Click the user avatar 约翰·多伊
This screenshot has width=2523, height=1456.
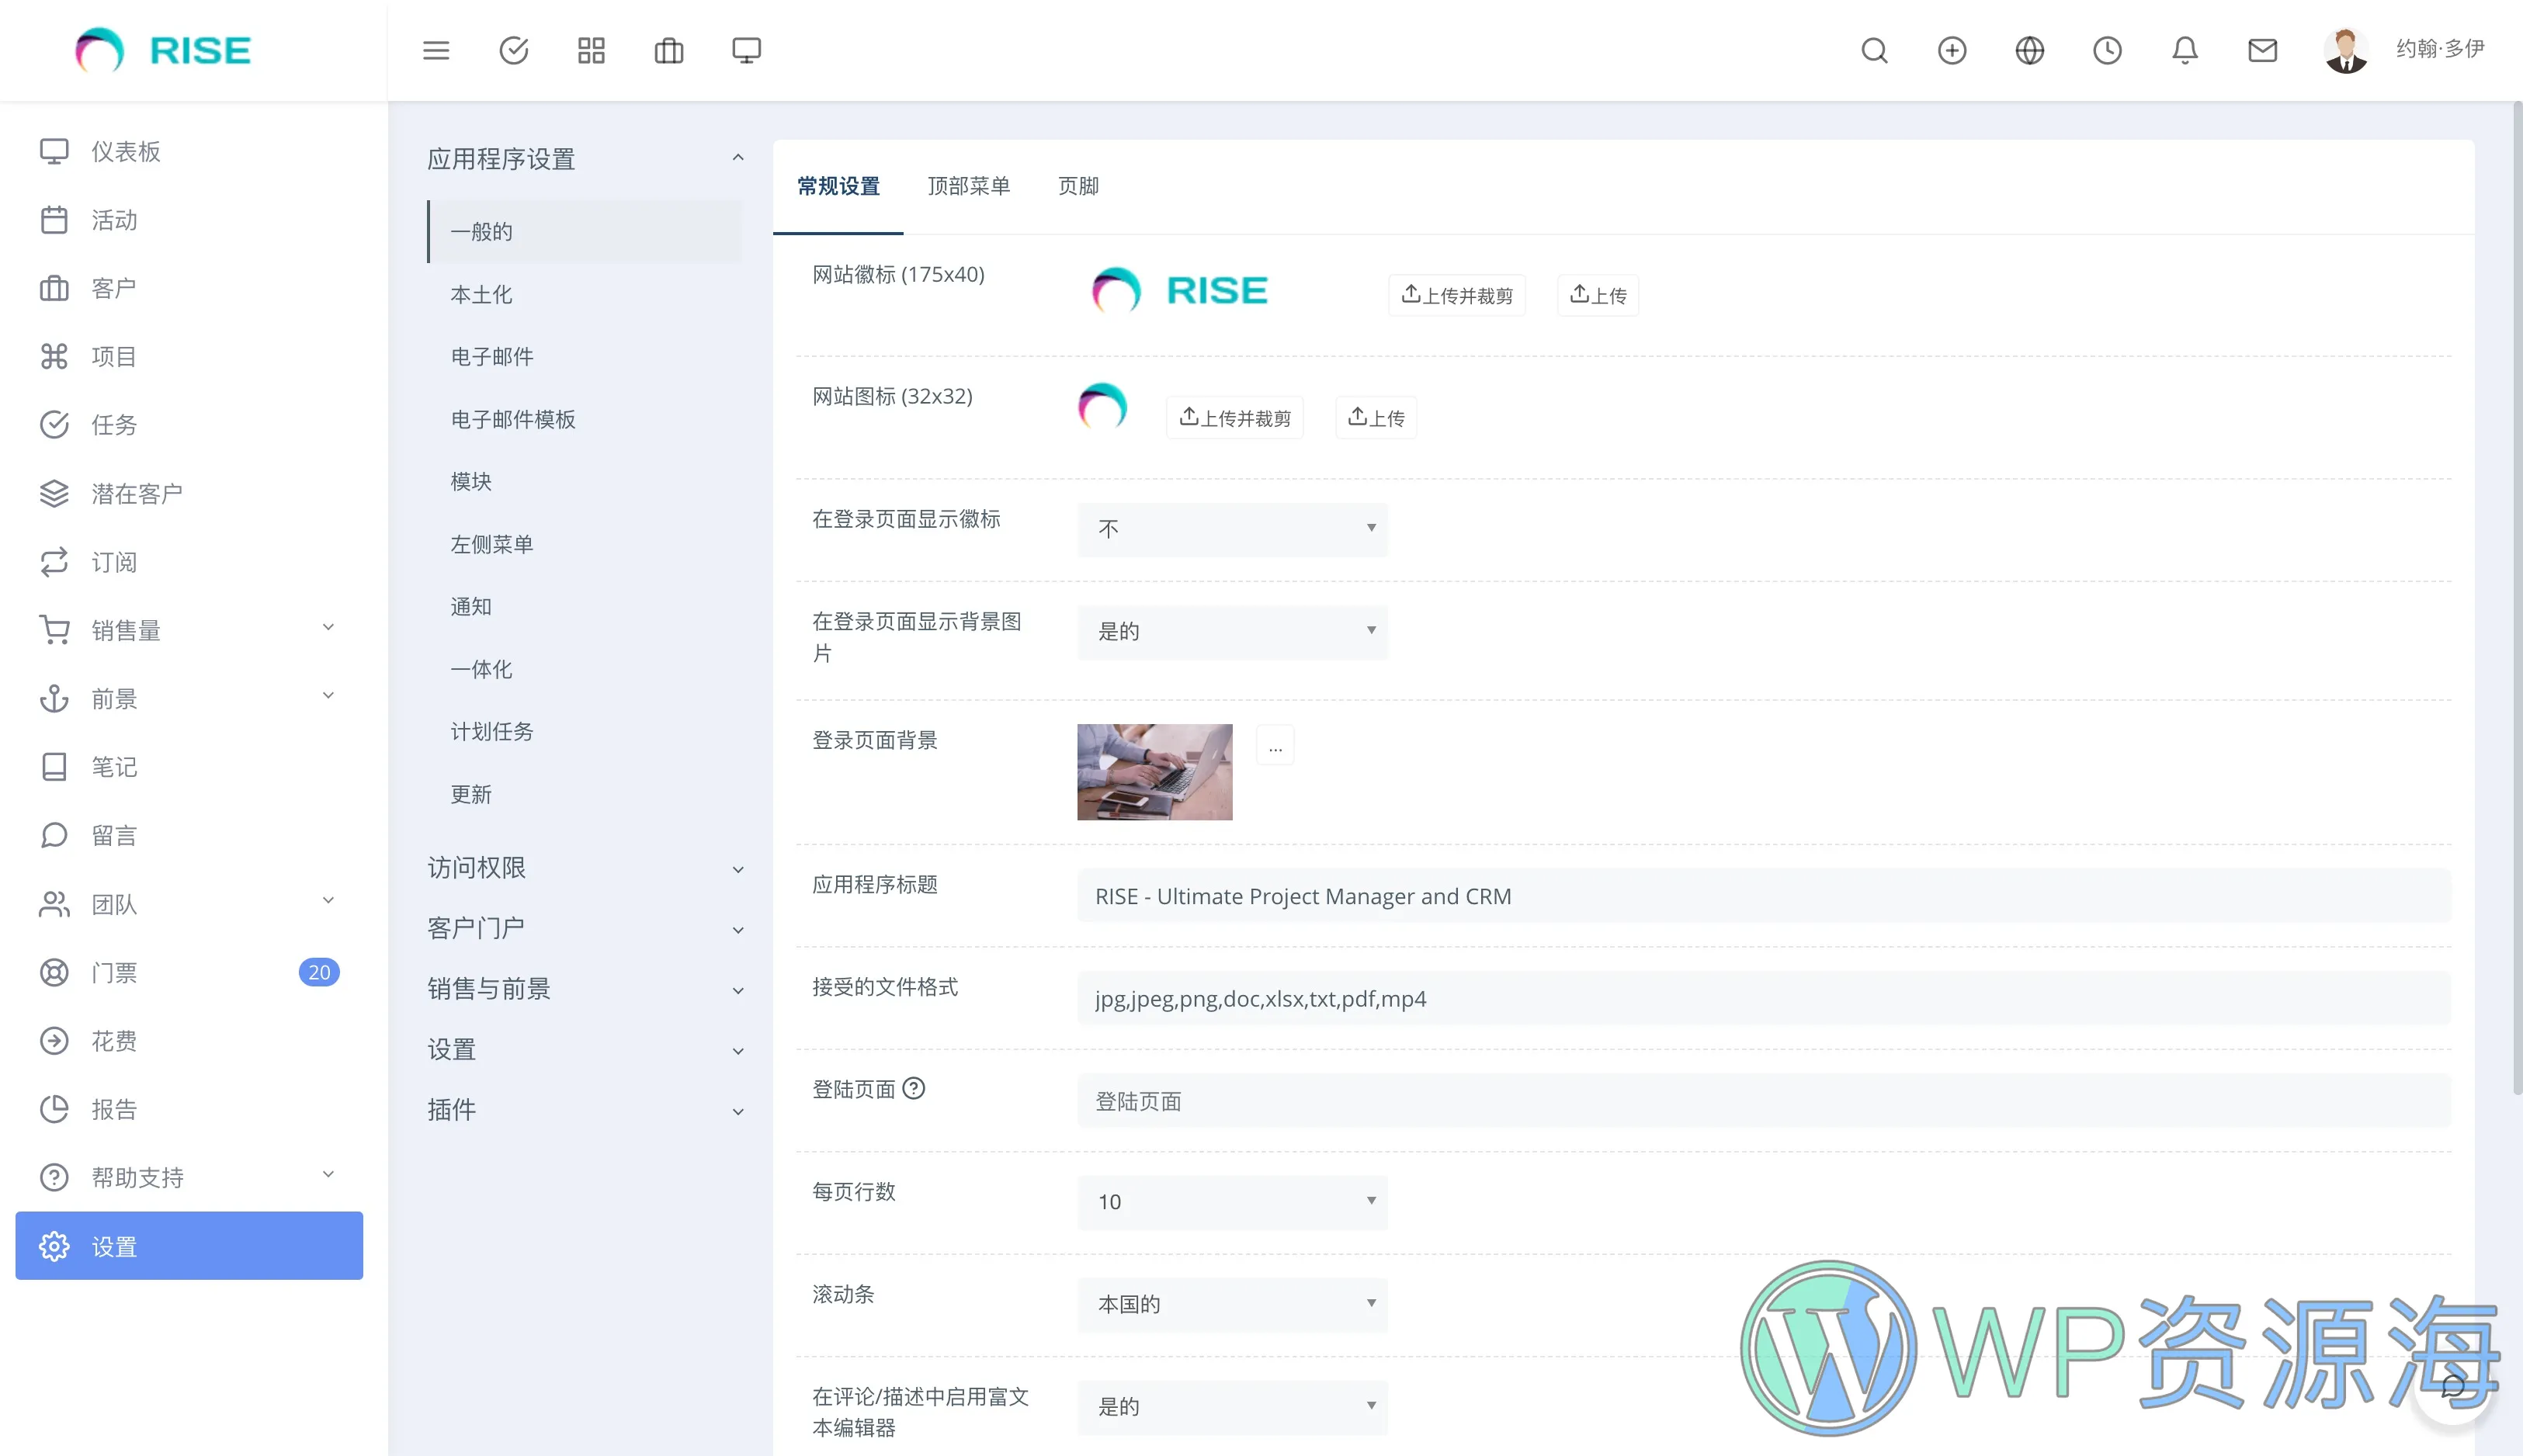click(2346, 50)
